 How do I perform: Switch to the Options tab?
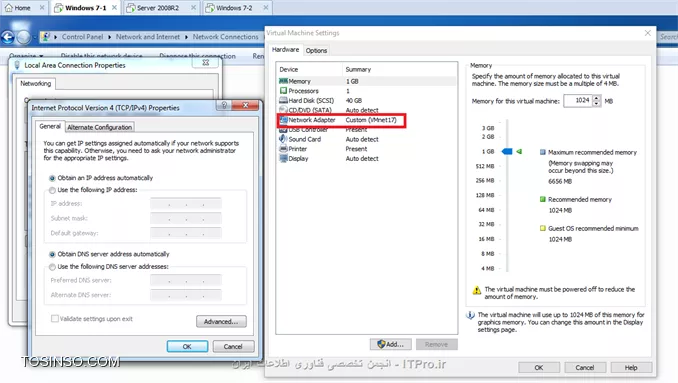click(317, 51)
